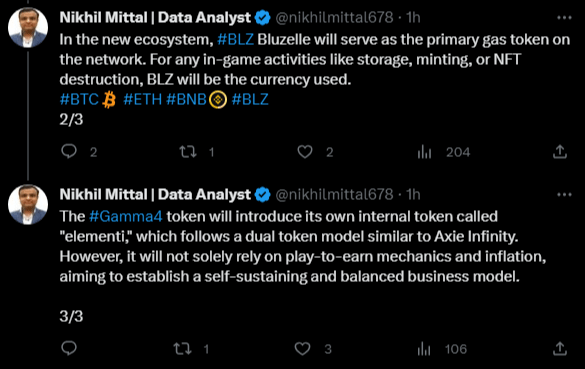The height and width of the screenshot is (369, 585).
Task: Reply to the 2/3 BLZ tweet
Action: 69,152
